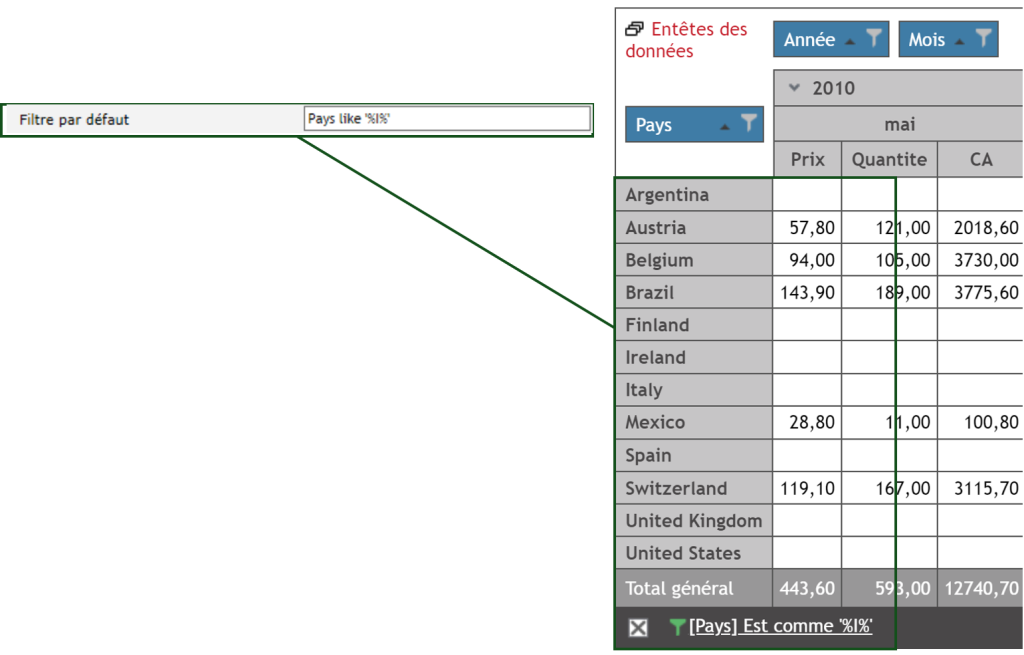
Task: Collapse the 2010 year group
Action: pyautogui.click(x=795, y=88)
